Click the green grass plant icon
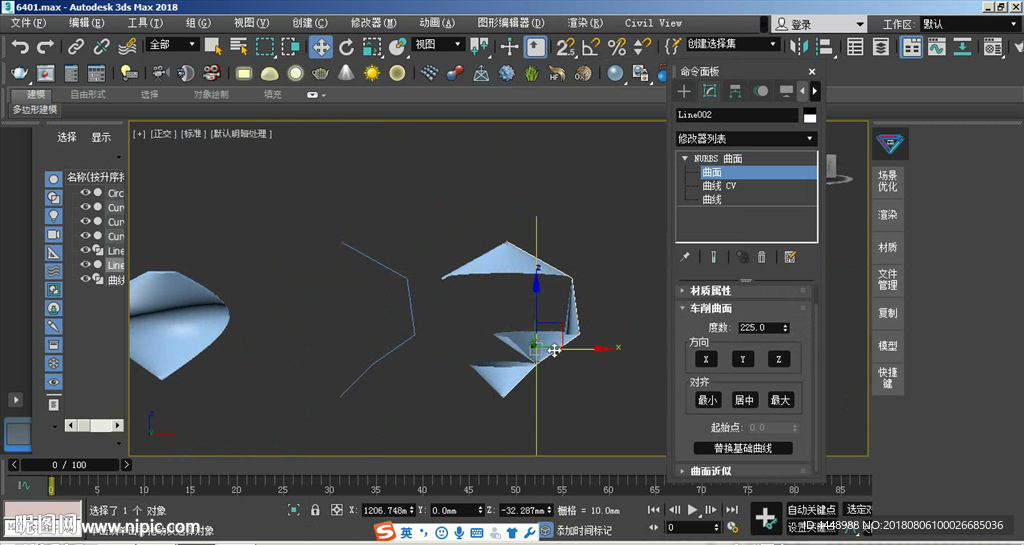The width and height of the screenshot is (1024, 545). [532, 73]
